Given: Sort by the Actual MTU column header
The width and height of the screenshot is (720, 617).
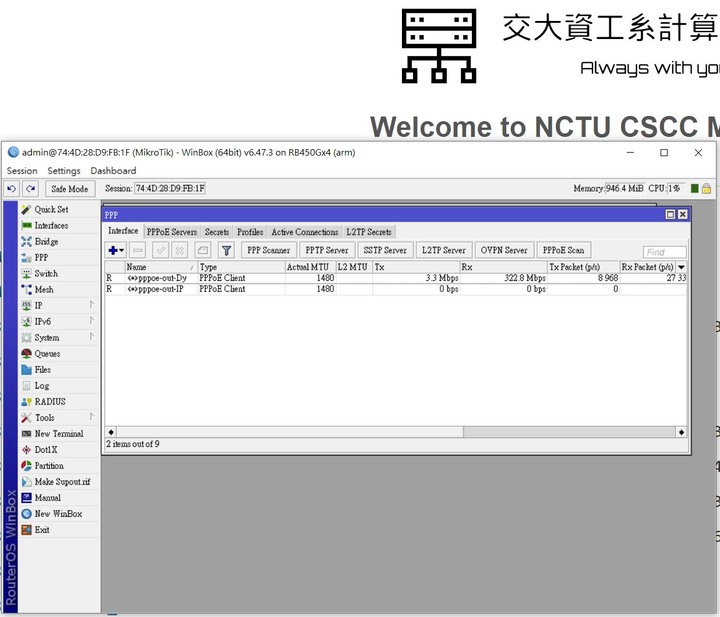Looking at the screenshot, I should 310,267.
